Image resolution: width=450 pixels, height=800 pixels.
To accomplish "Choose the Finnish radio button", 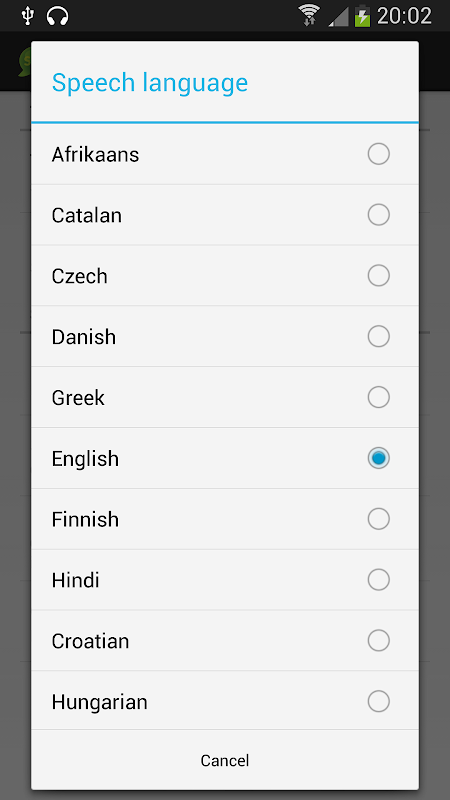I will [x=379, y=519].
